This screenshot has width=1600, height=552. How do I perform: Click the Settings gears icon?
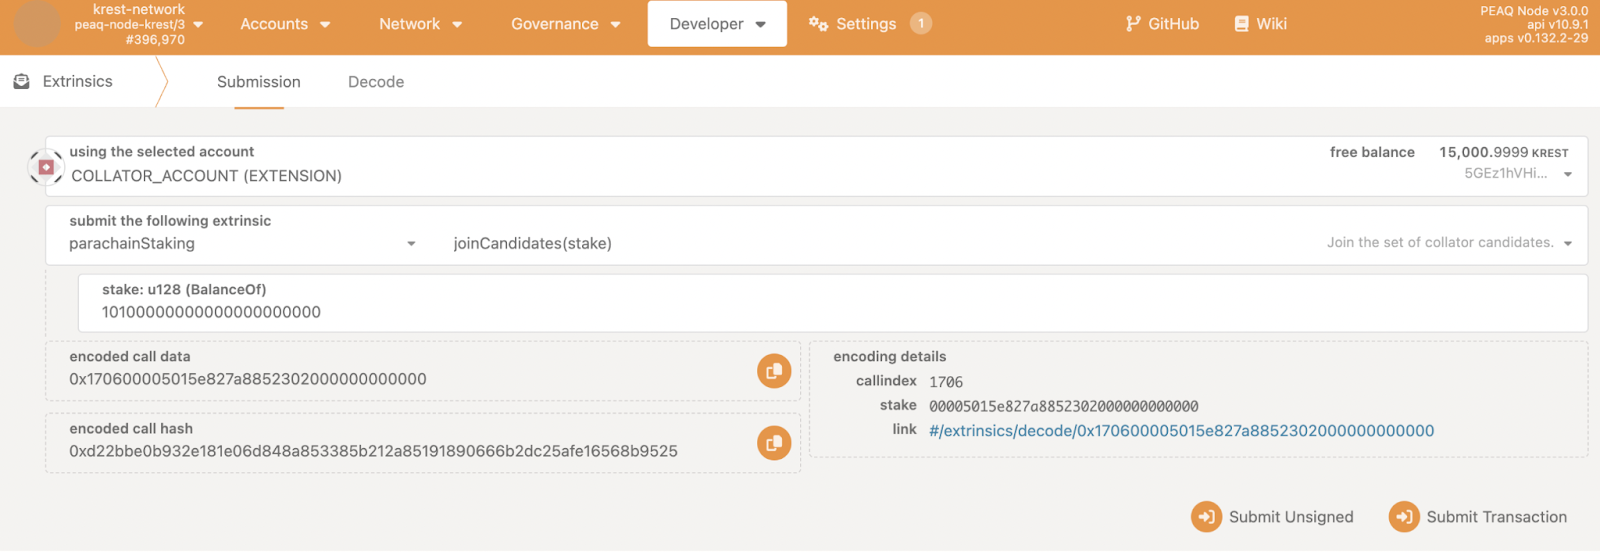818,24
